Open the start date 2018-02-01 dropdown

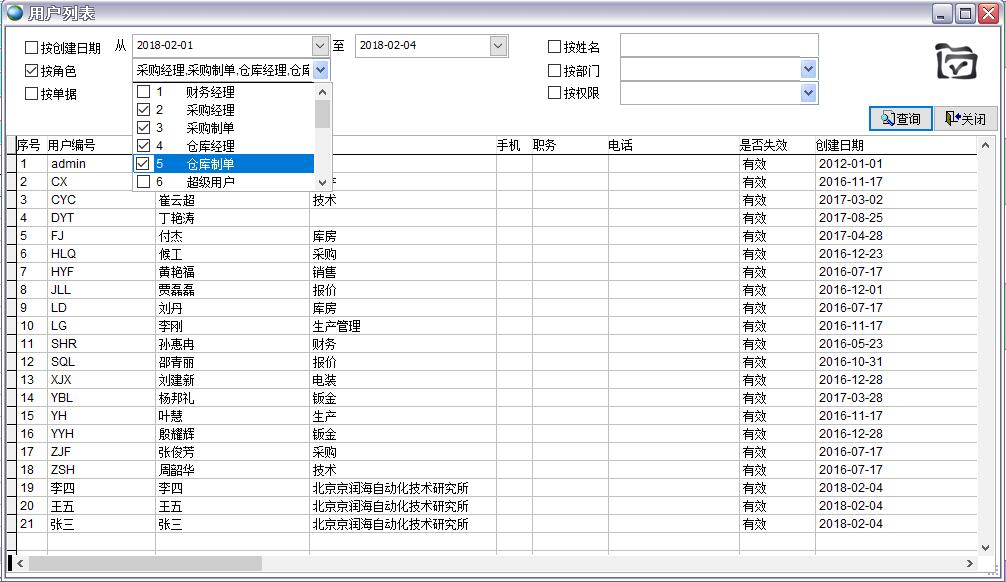(x=320, y=46)
